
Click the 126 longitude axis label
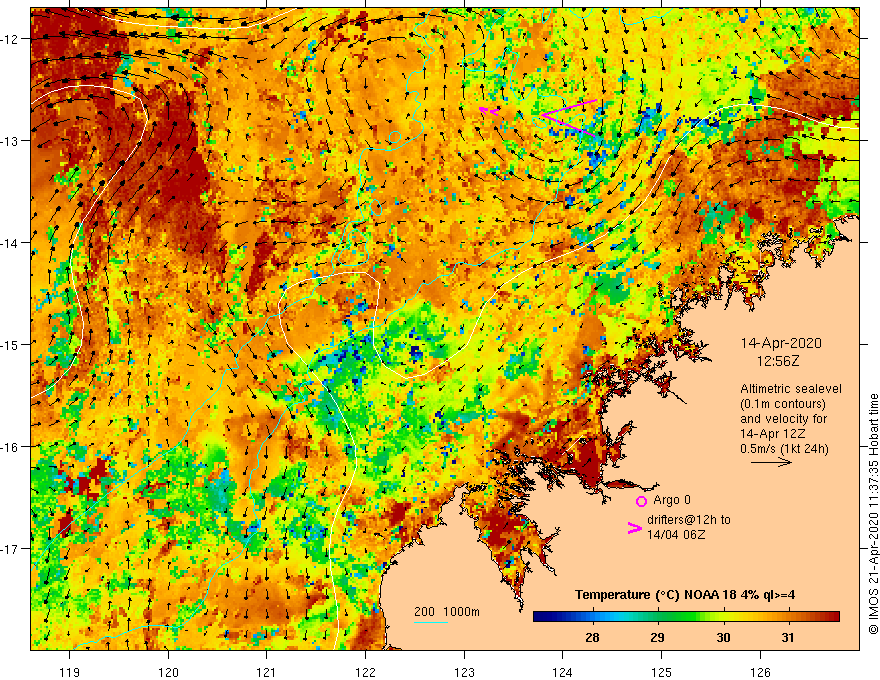(x=760, y=672)
